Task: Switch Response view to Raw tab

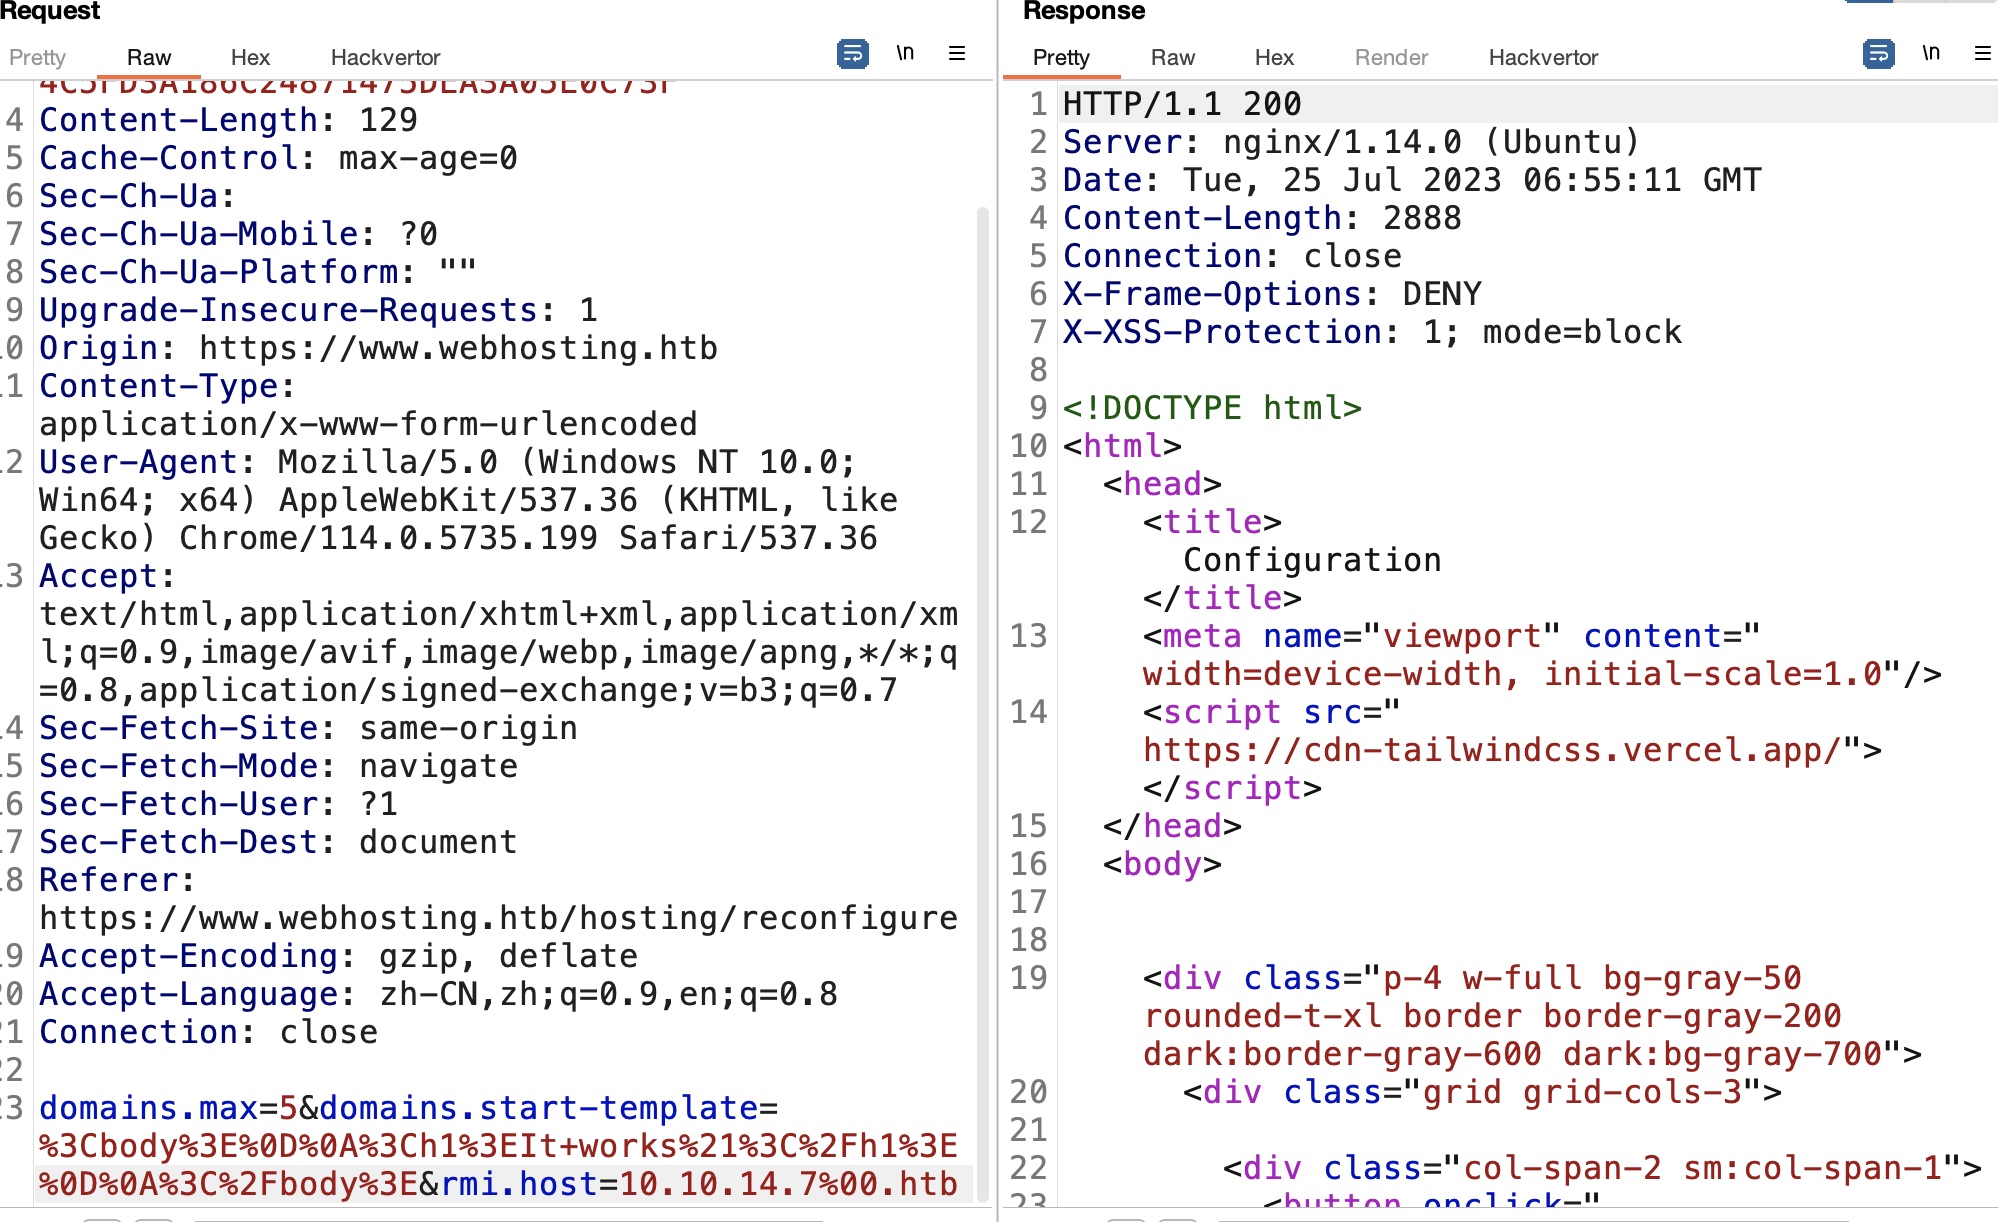Action: pos(1173,58)
